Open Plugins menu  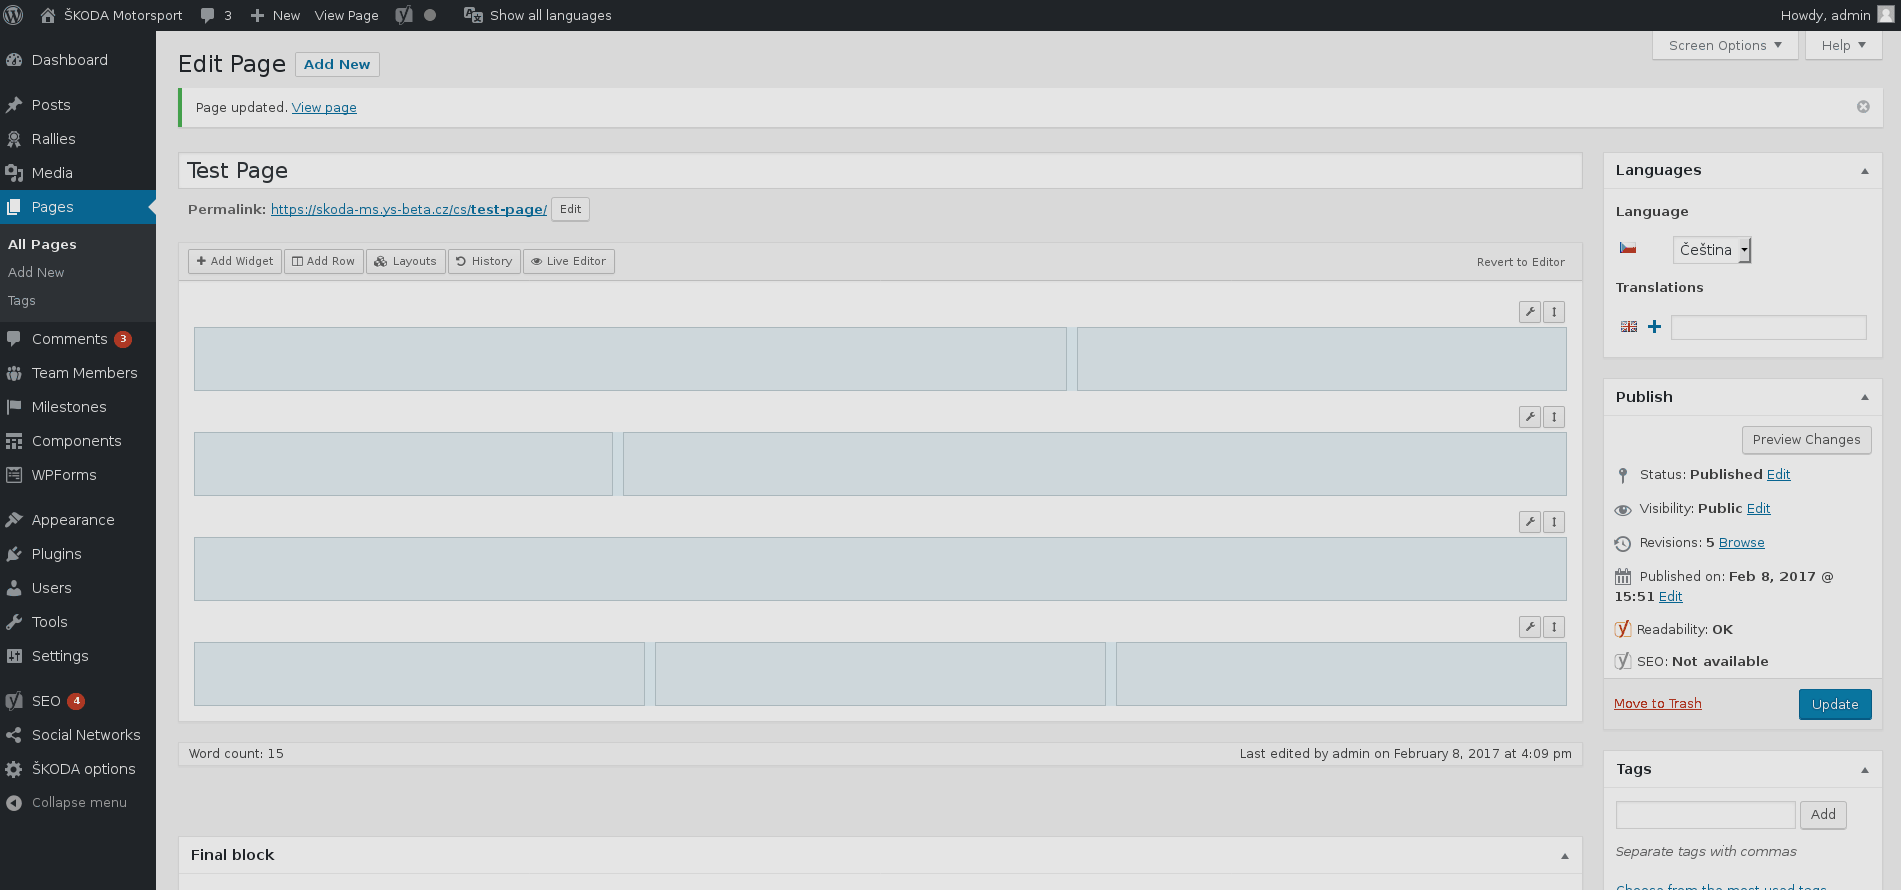(x=78, y=554)
